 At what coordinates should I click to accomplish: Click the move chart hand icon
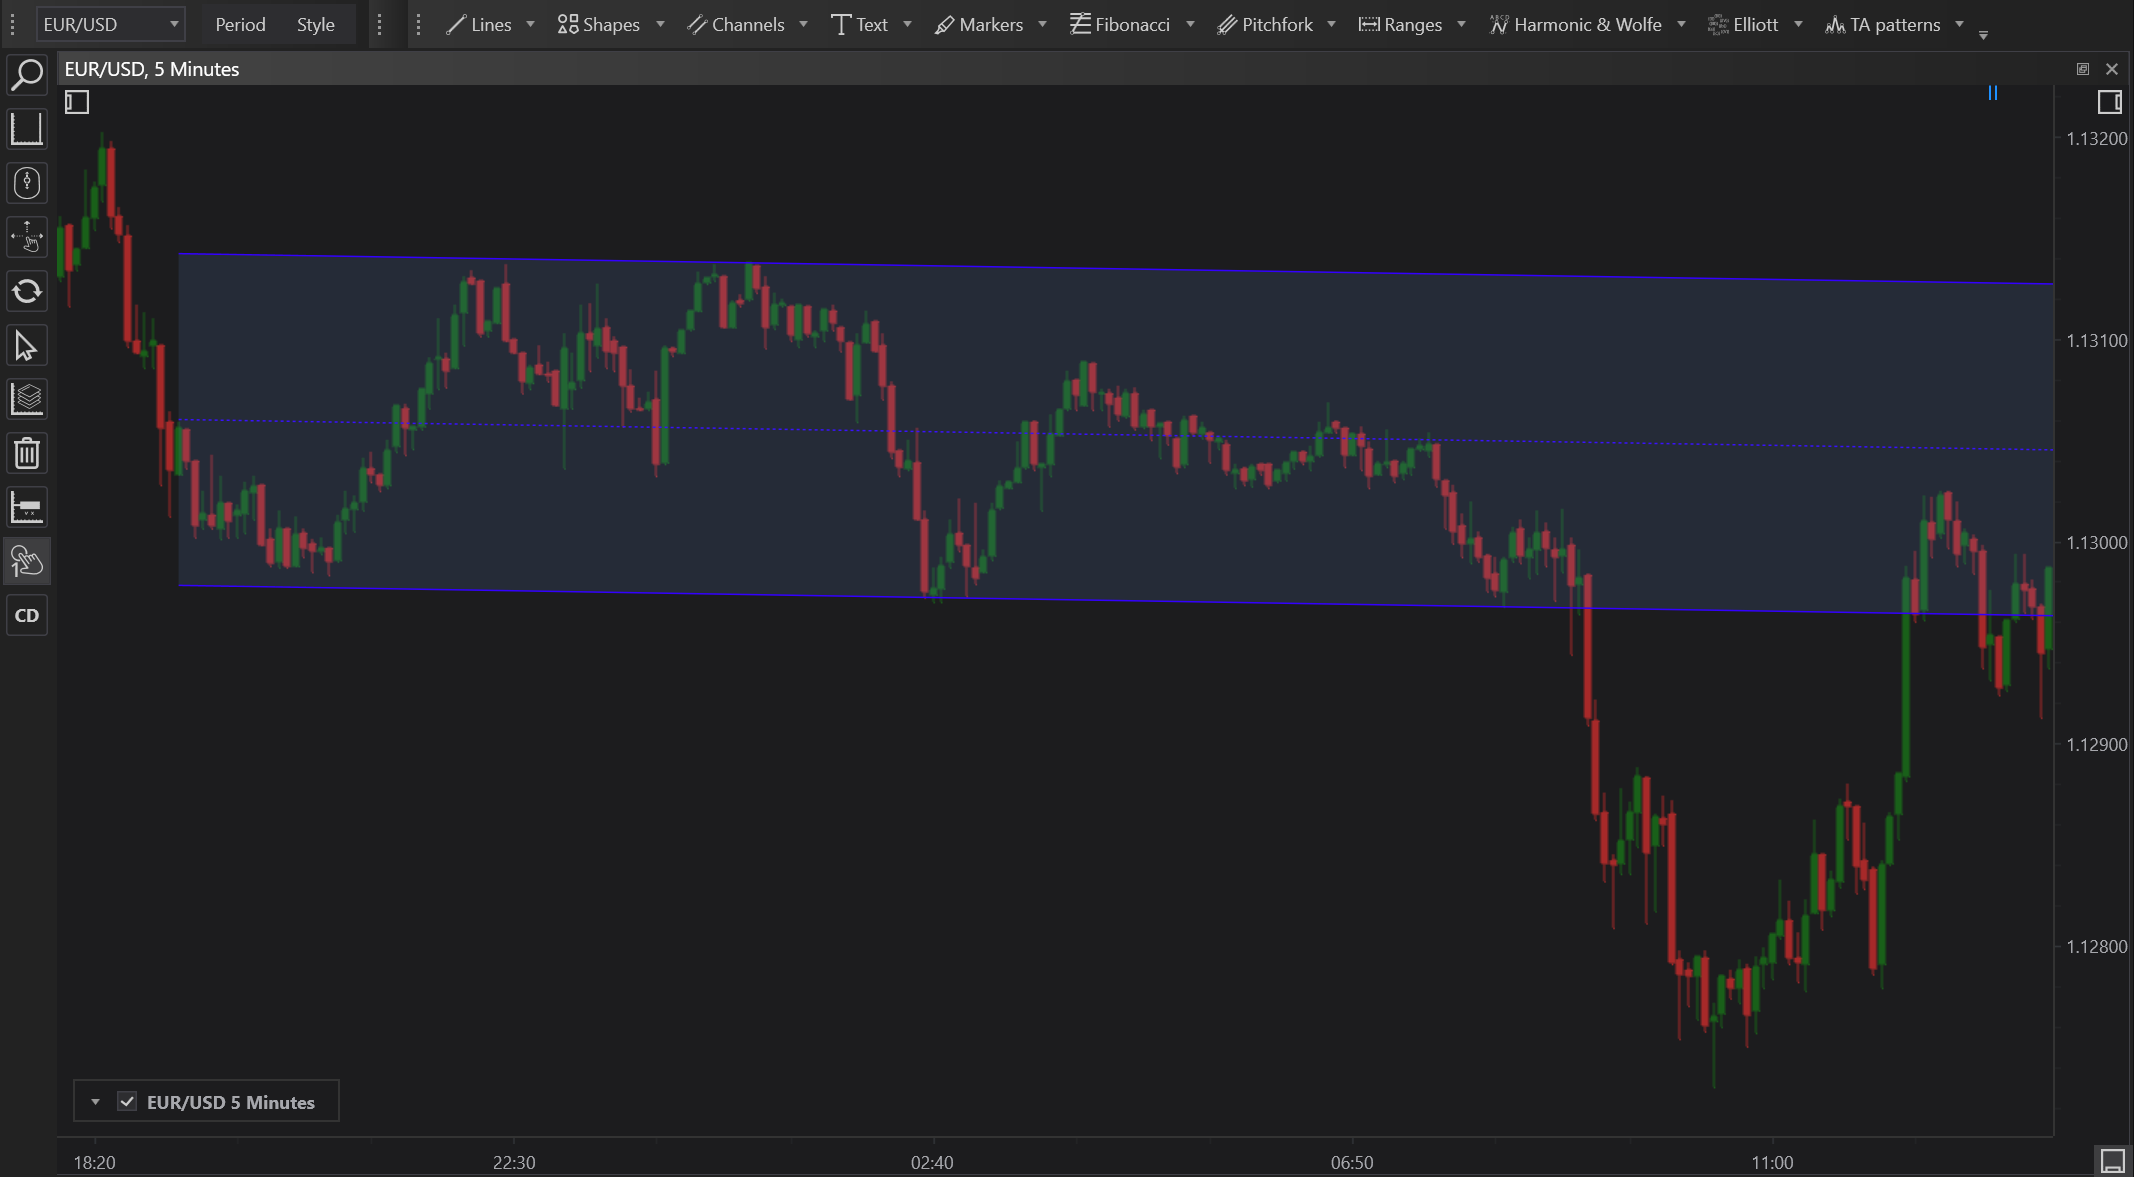click(x=27, y=237)
